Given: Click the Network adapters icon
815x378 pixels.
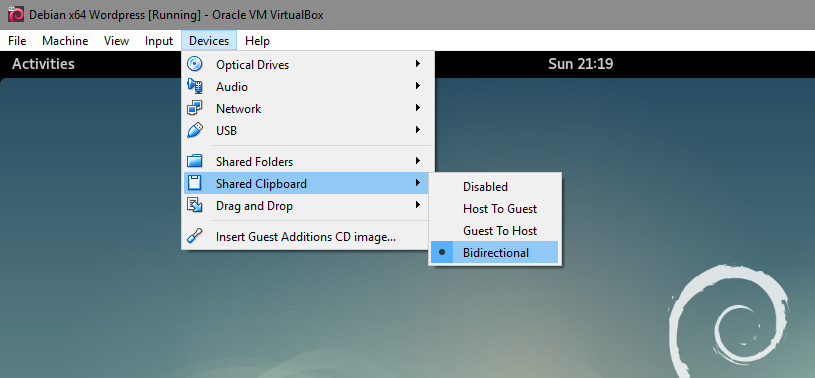Looking at the screenshot, I should pos(194,108).
